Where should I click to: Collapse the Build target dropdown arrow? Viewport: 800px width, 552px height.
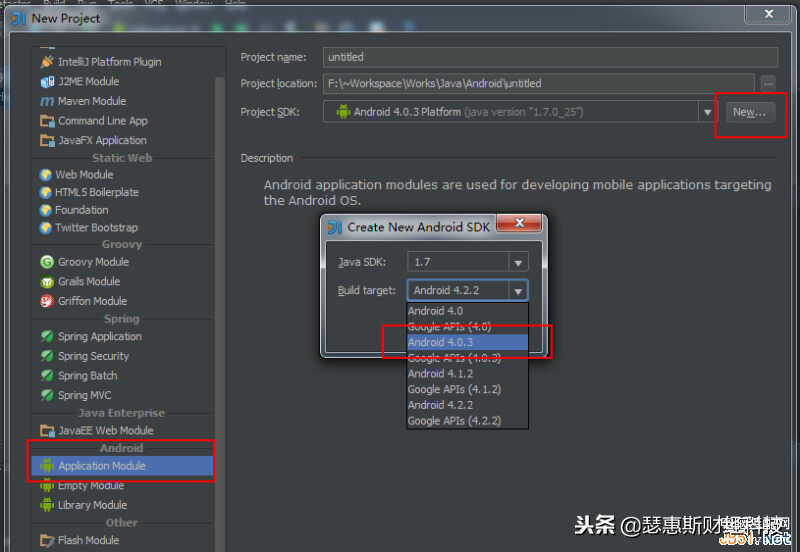click(x=518, y=291)
